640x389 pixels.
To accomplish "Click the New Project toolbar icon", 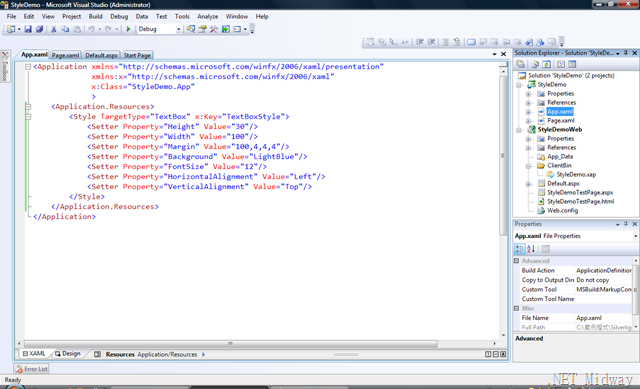I will pyautogui.click(x=11, y=29).
